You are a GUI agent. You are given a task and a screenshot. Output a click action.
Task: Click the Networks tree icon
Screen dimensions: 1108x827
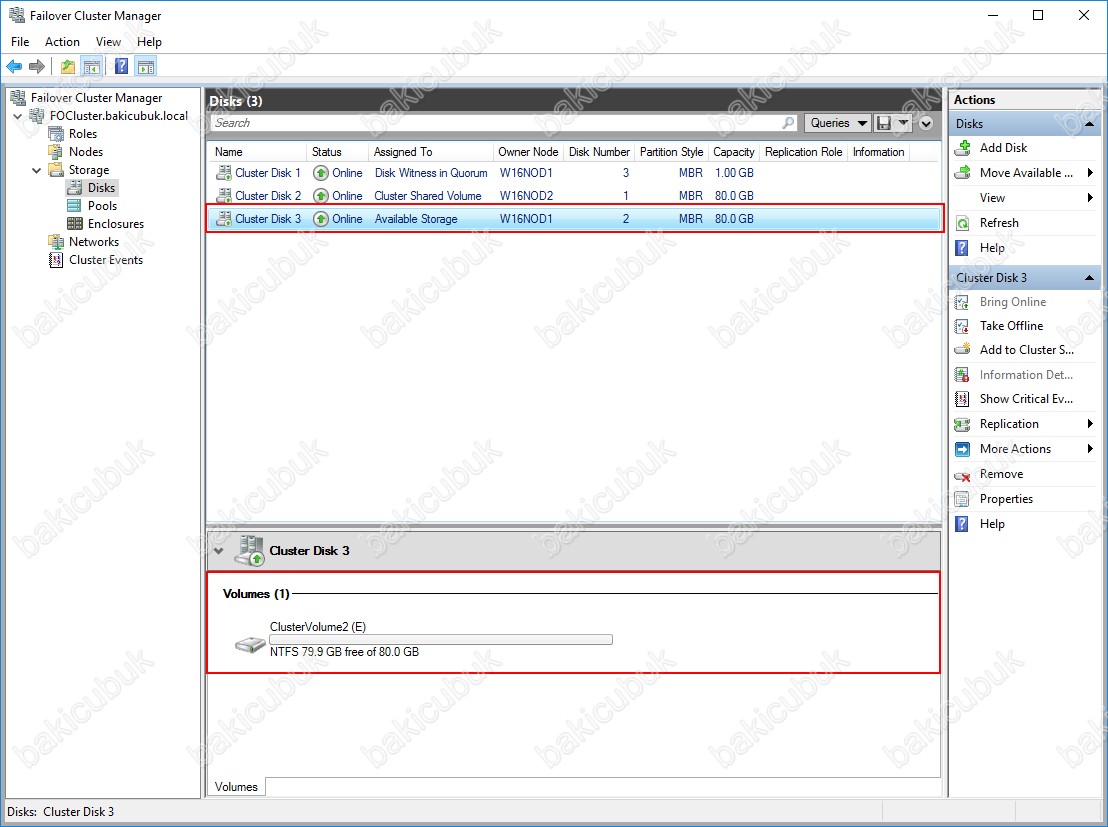click(56, 242)
